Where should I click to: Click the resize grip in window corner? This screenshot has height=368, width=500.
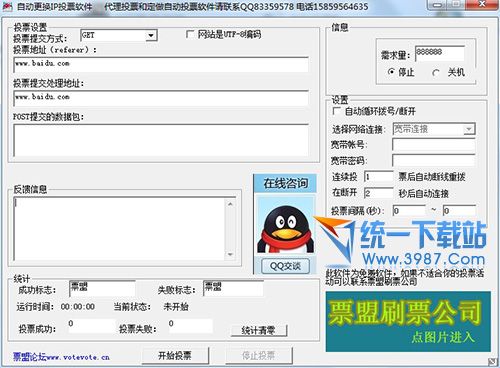tap(492, 362)
